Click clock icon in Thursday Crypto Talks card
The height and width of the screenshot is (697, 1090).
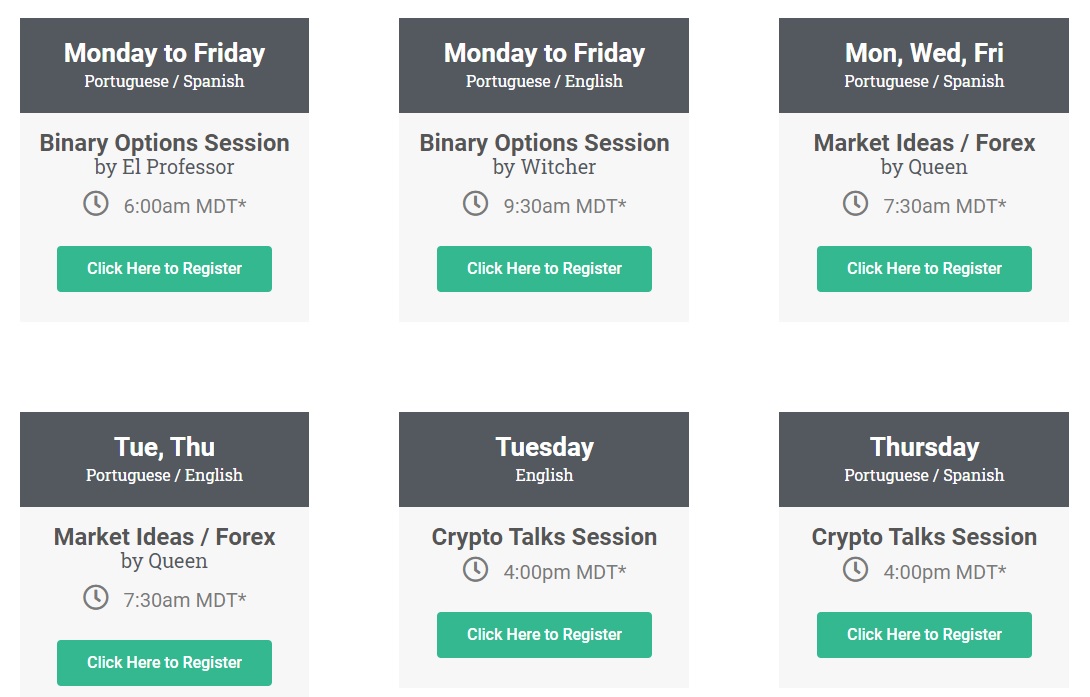click(x=856, y=570)
